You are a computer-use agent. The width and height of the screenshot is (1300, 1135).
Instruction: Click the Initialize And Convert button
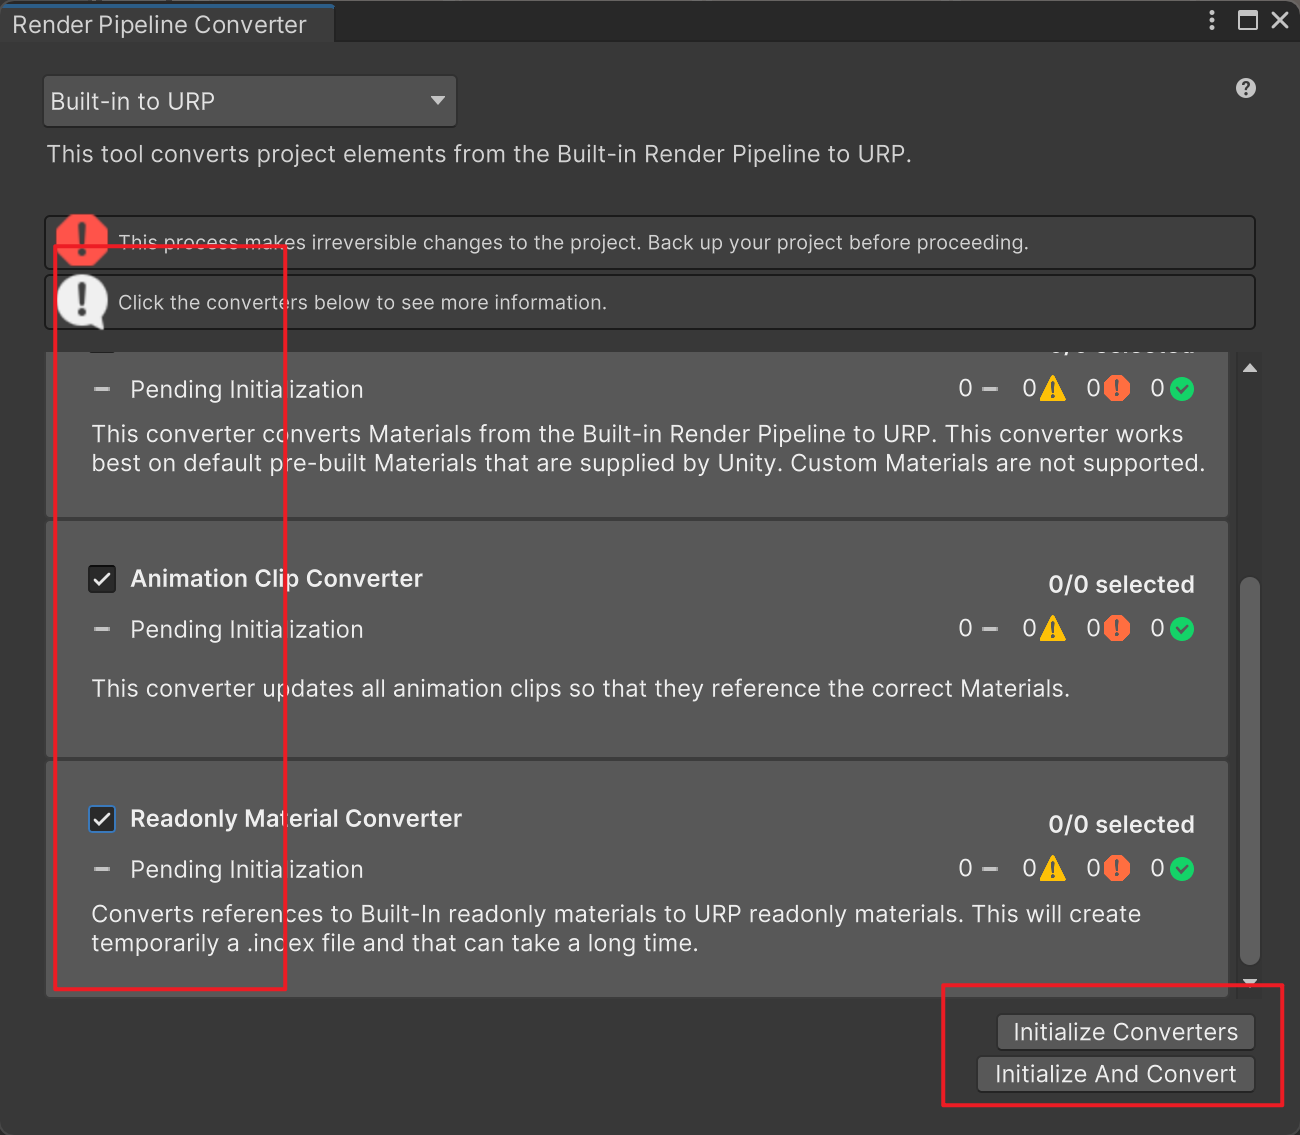(x=1115, y=1074)
